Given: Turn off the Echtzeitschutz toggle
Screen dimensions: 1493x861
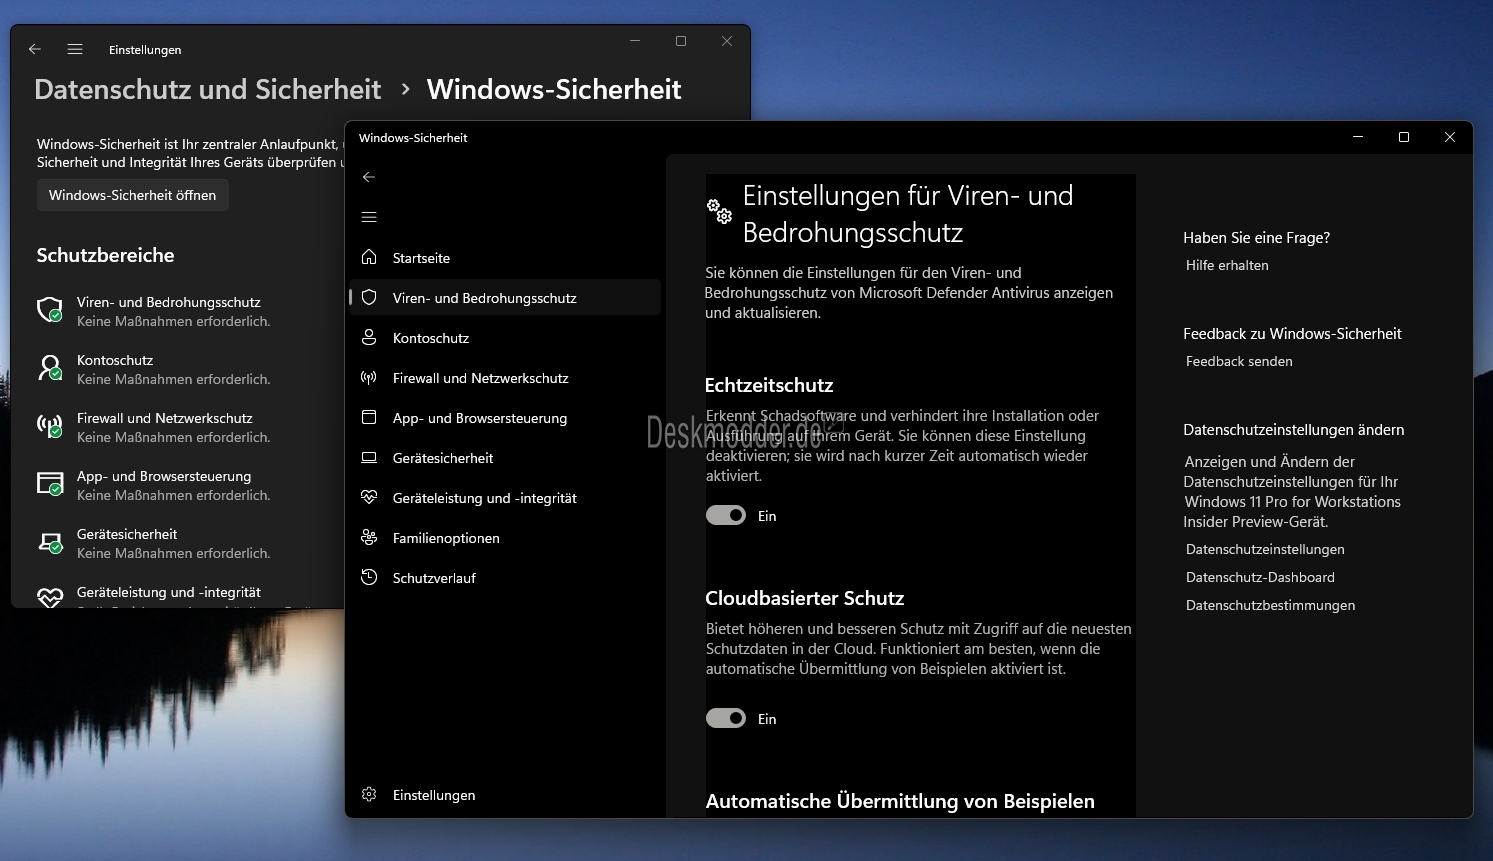Looking at the screenshot, I should point(726,515).
